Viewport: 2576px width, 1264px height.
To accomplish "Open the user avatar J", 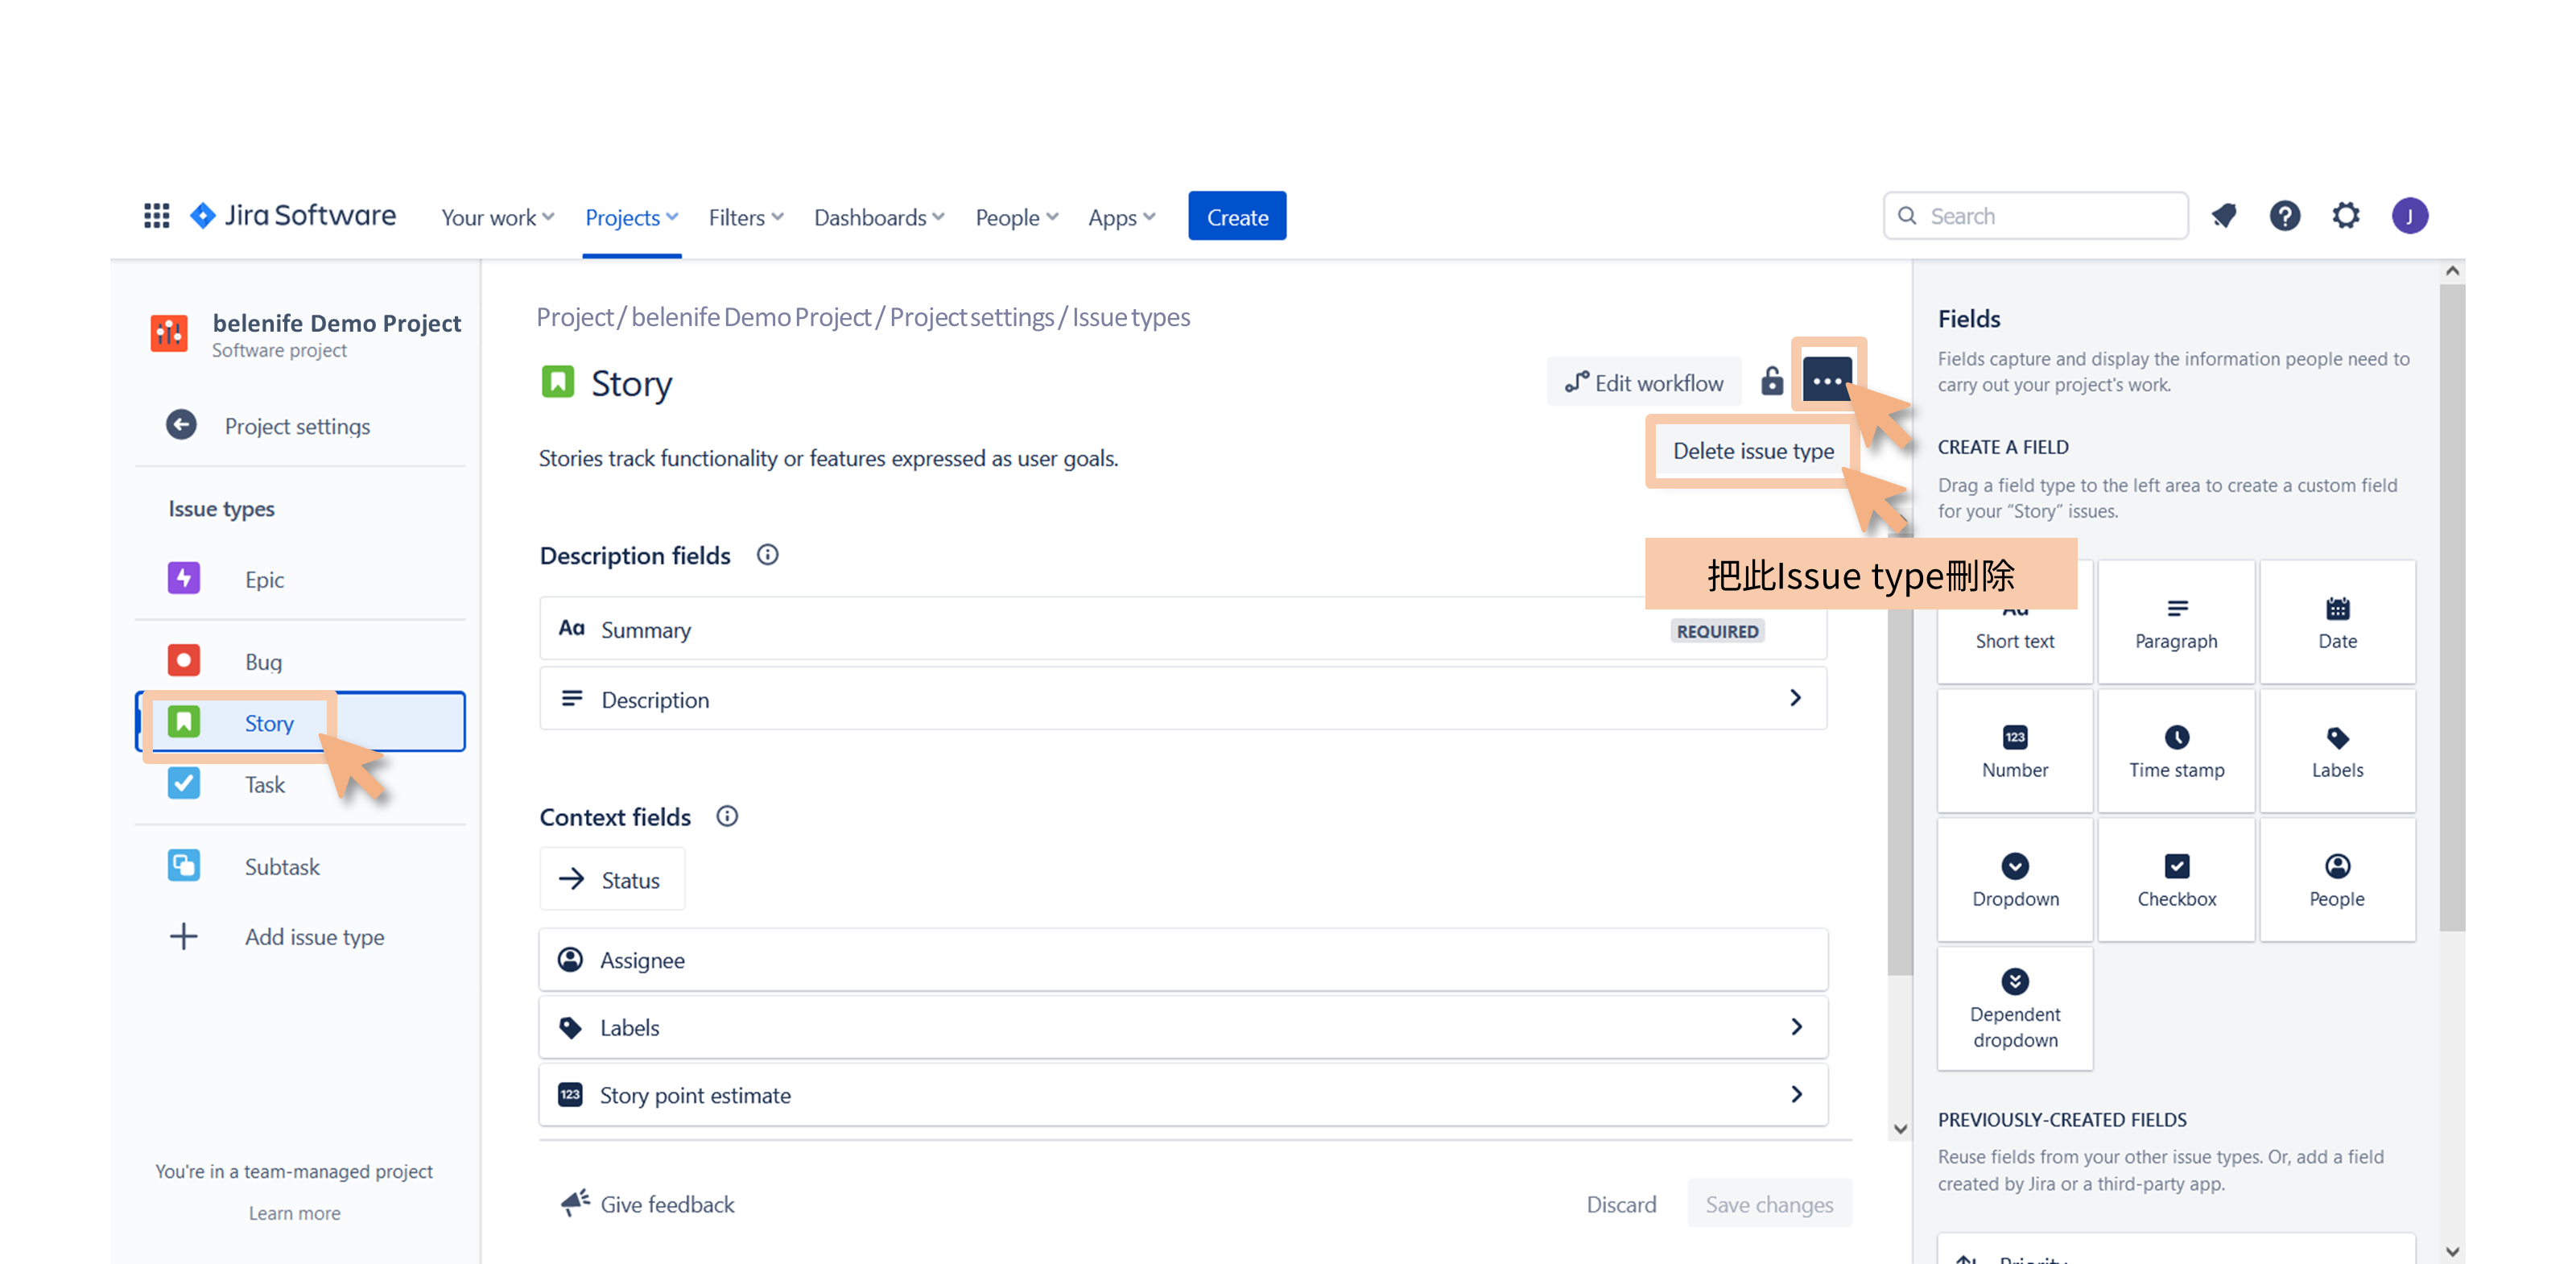I will 2410,216.
